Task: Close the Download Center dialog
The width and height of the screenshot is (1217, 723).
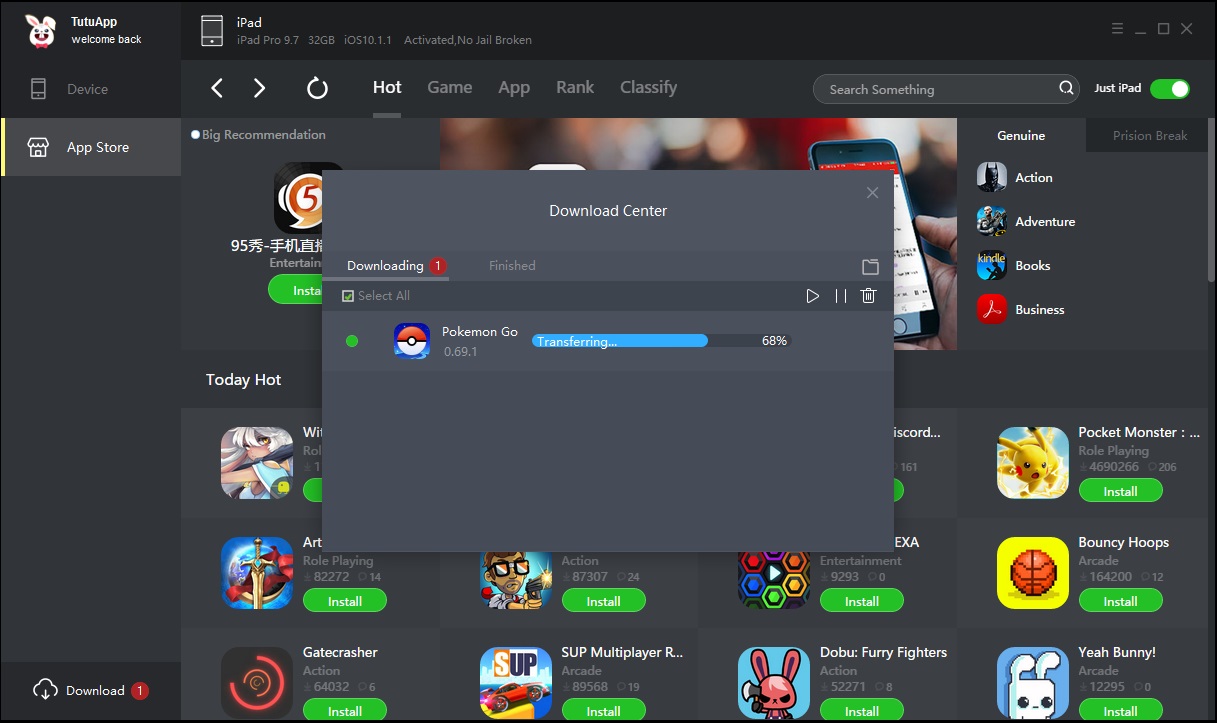Action: click(x=872, y=193)
